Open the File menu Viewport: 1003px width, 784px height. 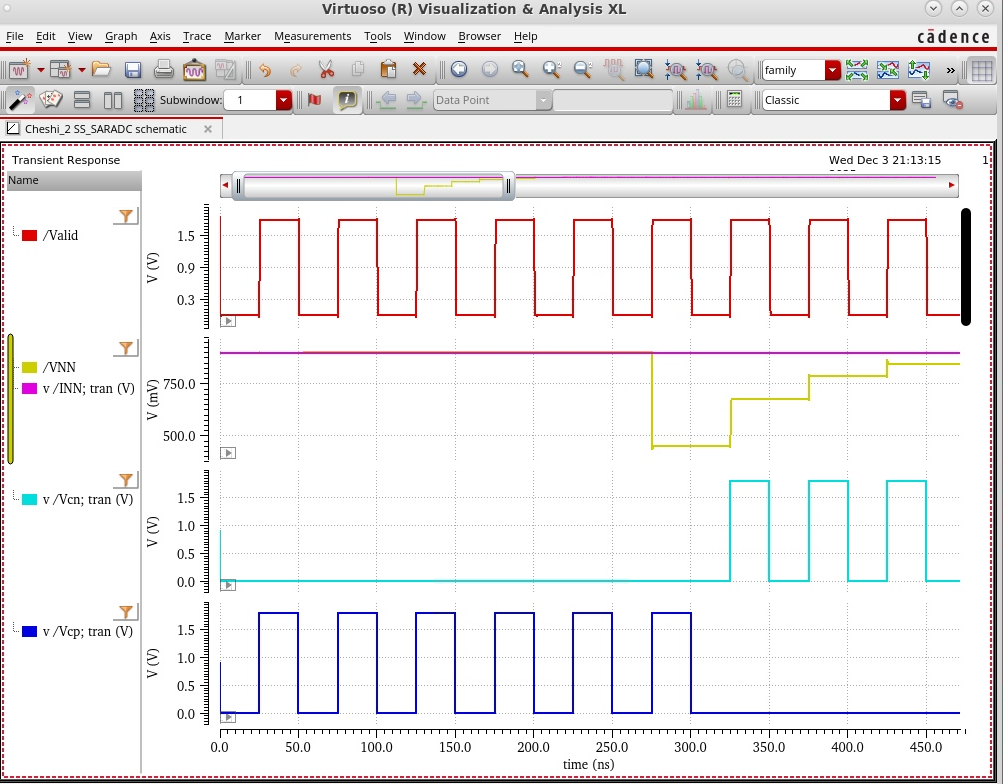14,36
